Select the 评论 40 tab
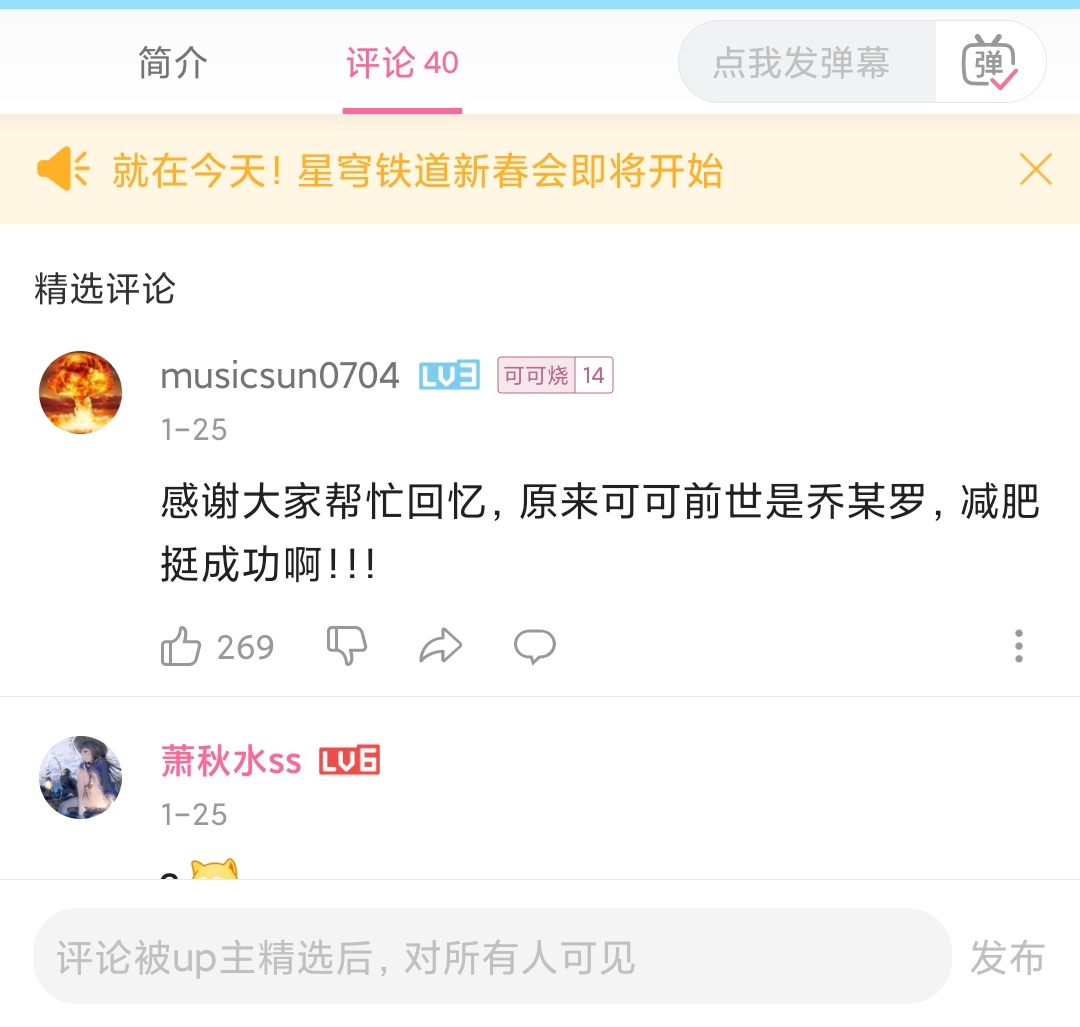Image resolution: width=1080 pixels, height=1027 pixels. coord(402,63)
